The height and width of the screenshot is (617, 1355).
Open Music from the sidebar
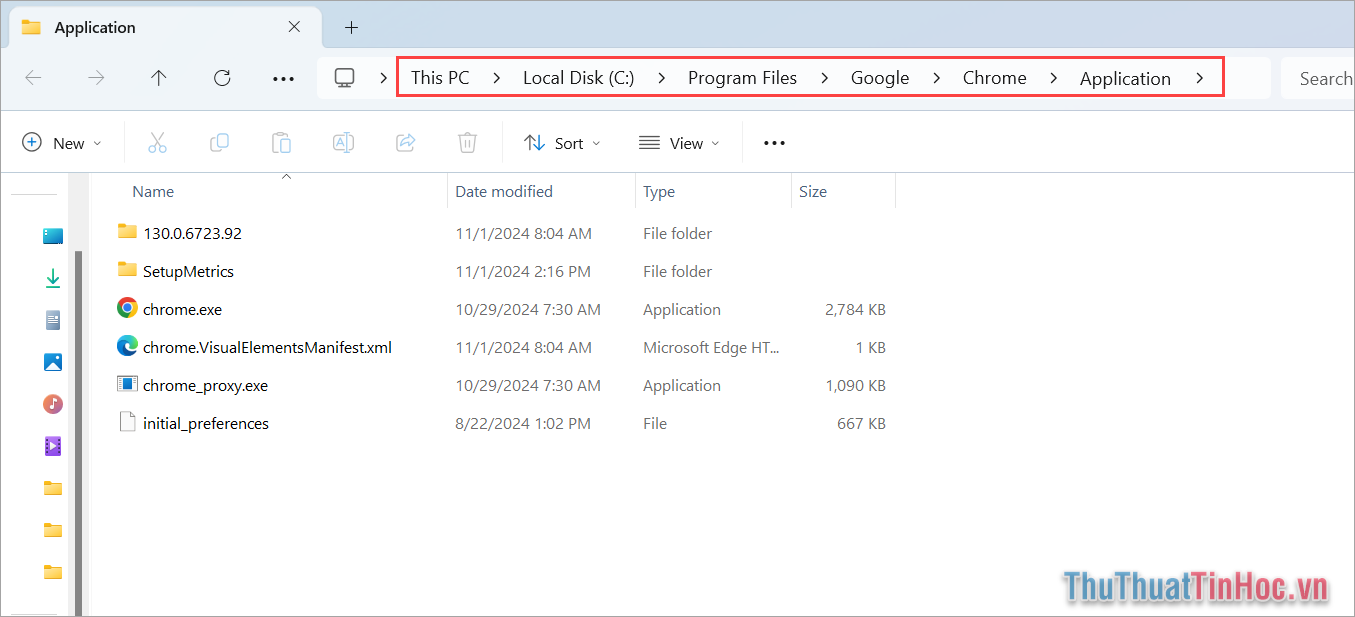point(53,404)
